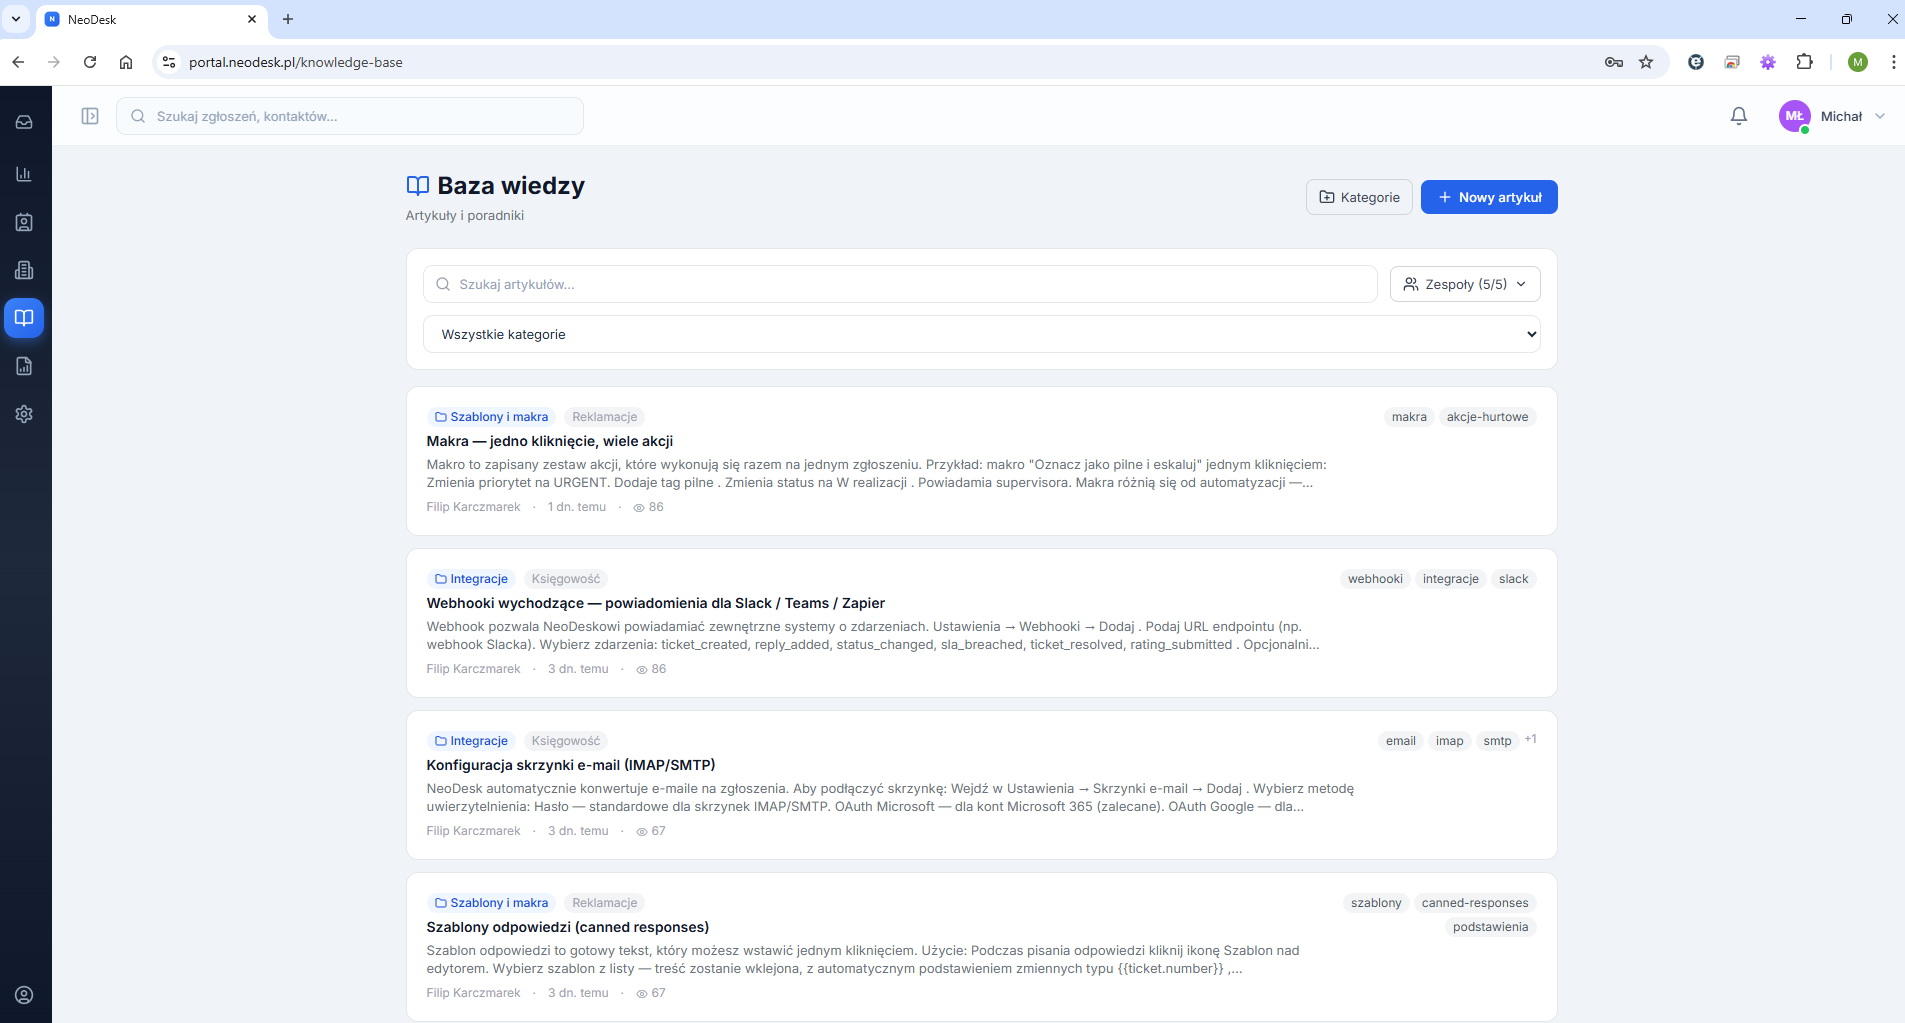Viewport: 1905px width, 1023px height.
Task: Click the webhooki tag
Action: 1375,579
